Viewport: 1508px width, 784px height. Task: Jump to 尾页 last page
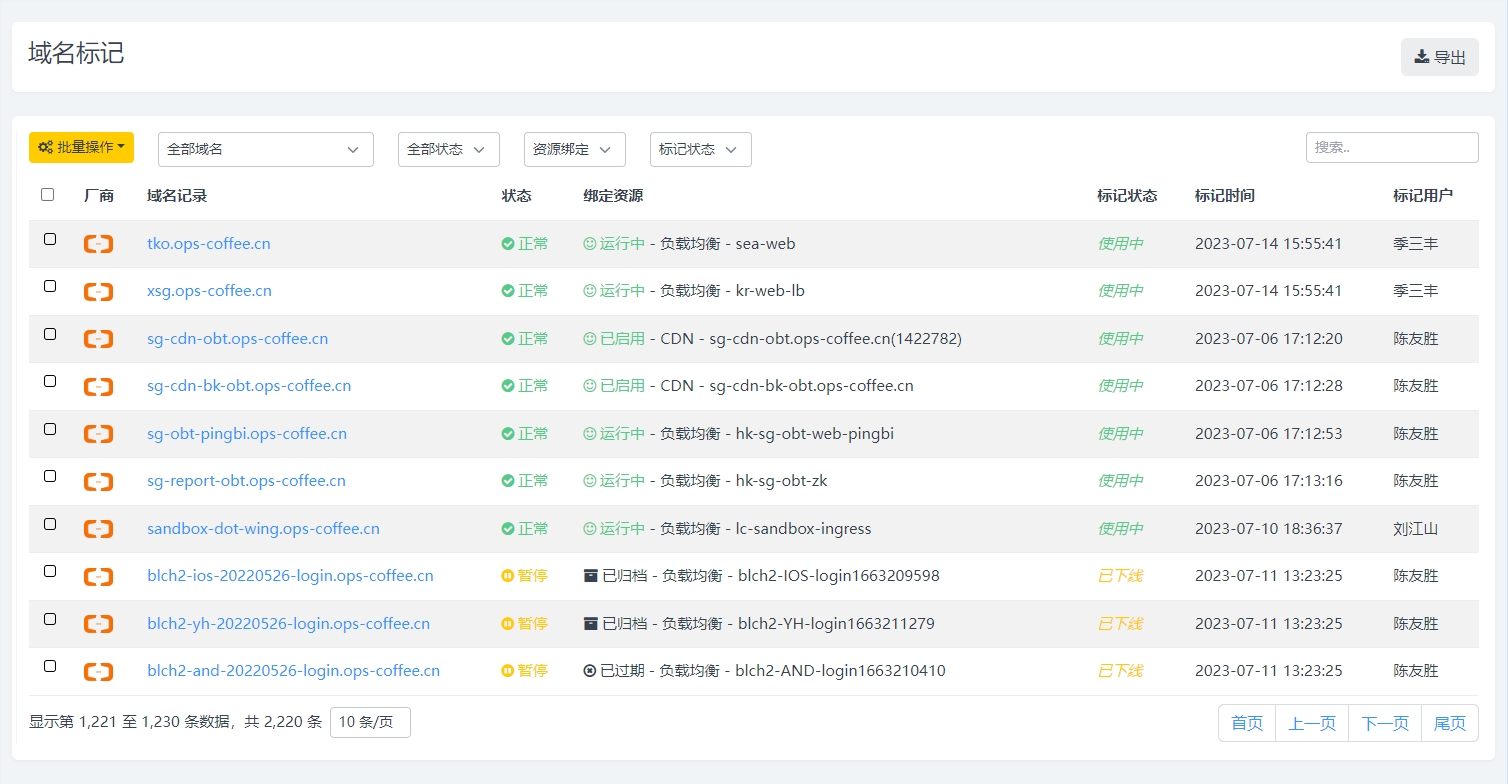(1449, 723)
